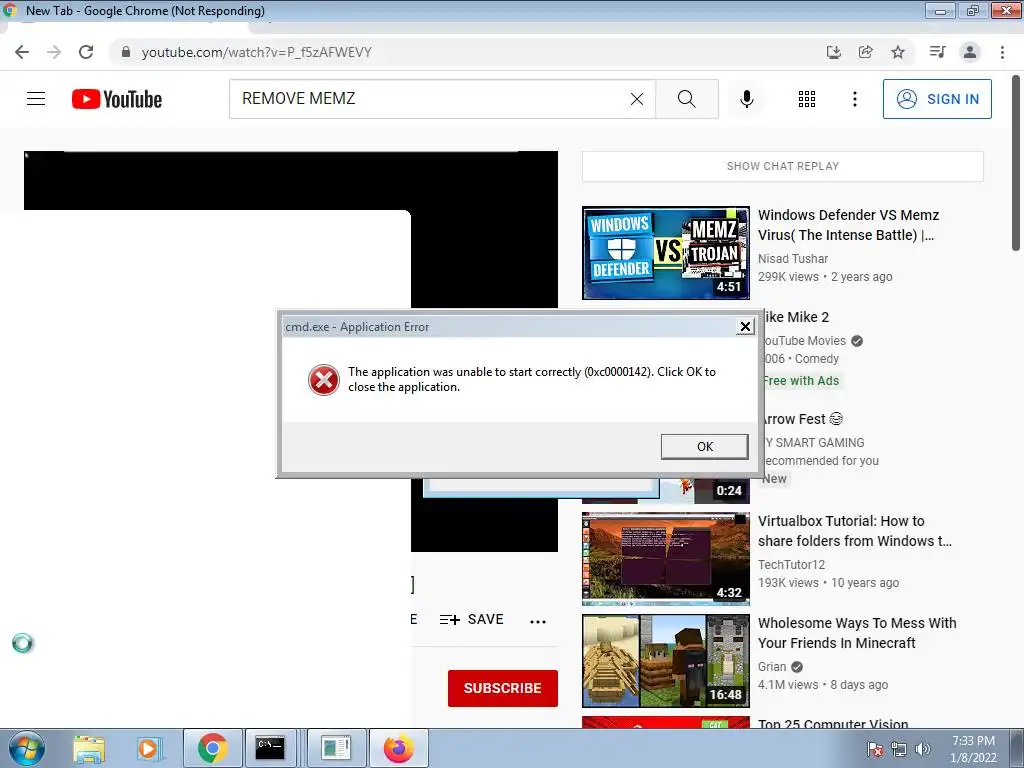Viewport: 1024px width, 768px height.
Task: Reload the page with the refresh icon
Action: [86, 52]
